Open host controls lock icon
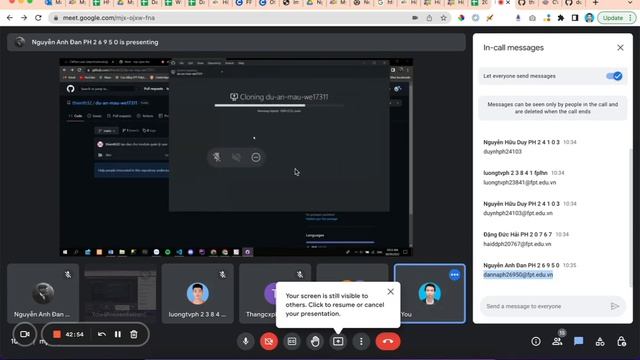This screenshot has height=360, width=640. point(621,342)
